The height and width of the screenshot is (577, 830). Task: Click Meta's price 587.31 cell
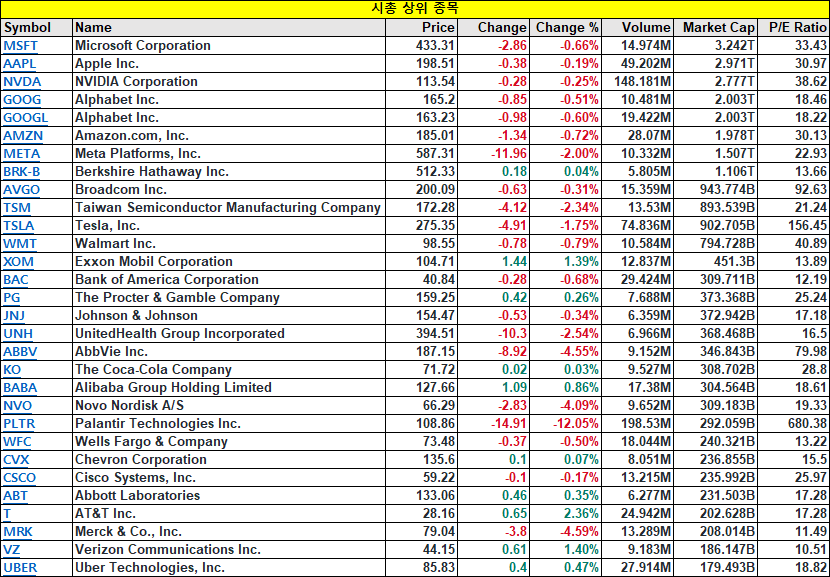click(x=421, y=154)
